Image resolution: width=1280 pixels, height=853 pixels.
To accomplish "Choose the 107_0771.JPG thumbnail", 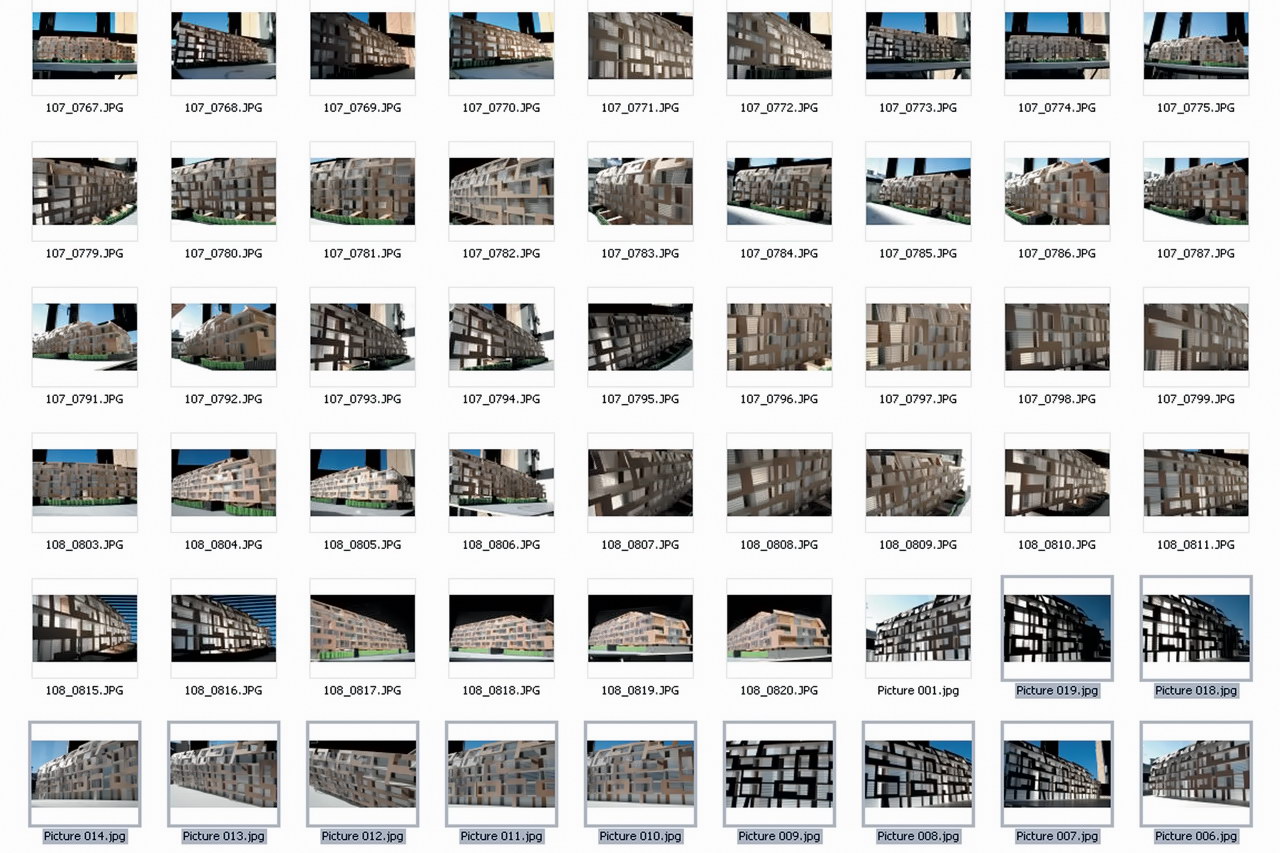I will click(x=640, y=46).
